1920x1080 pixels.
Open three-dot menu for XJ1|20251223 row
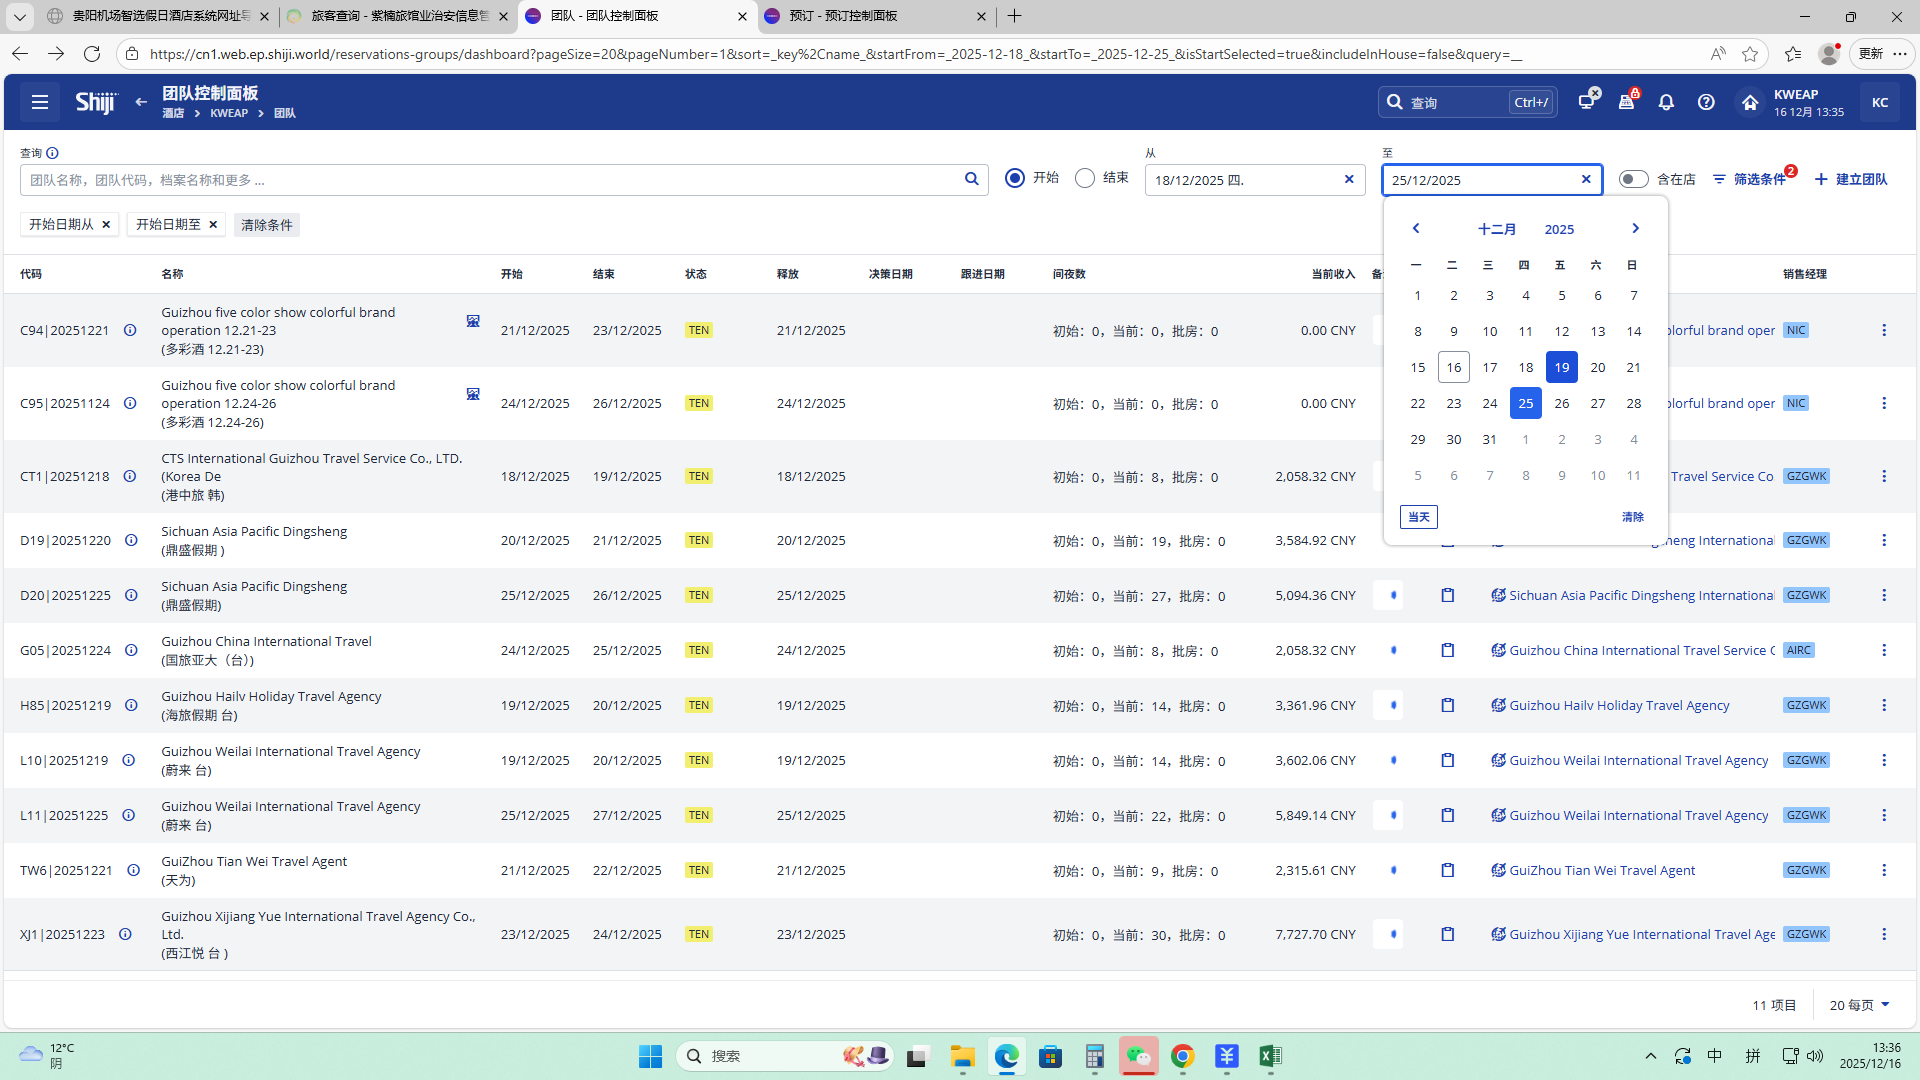pyautogui.click(x=1884, y=934)
